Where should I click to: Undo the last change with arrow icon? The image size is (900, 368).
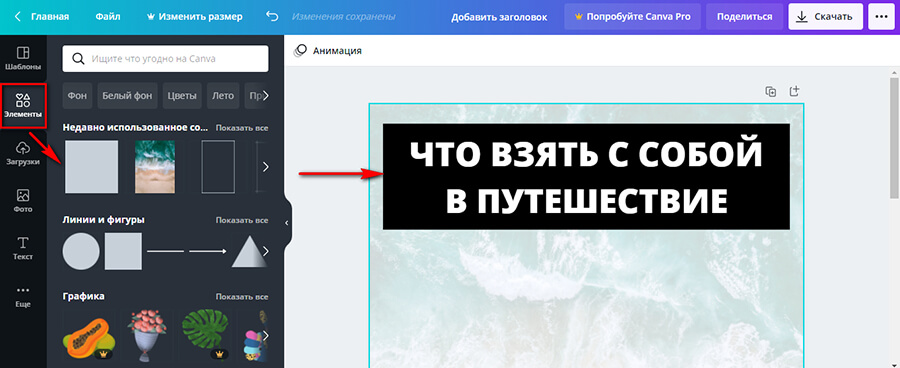tap(272, 17)
